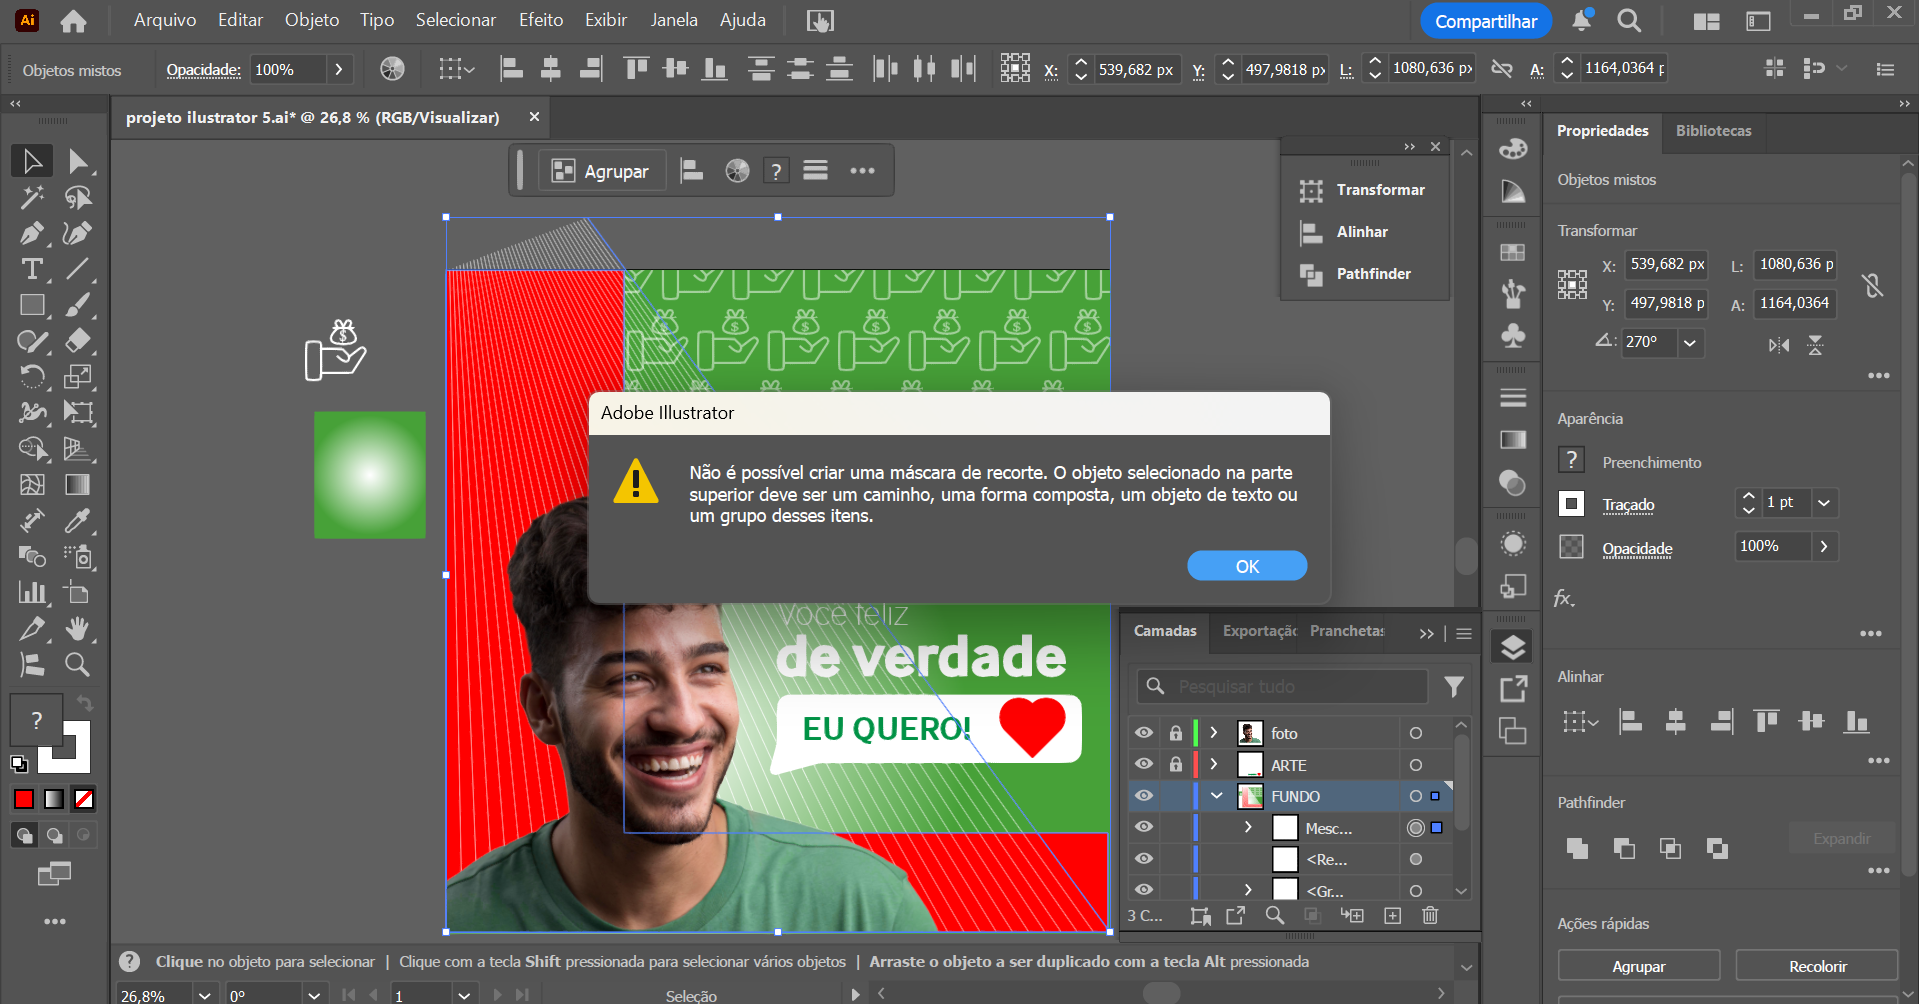The height and width of the screenshot is (1004, 1919).
Task: Open the Janela menu
Action: click(x=674, y=20)
